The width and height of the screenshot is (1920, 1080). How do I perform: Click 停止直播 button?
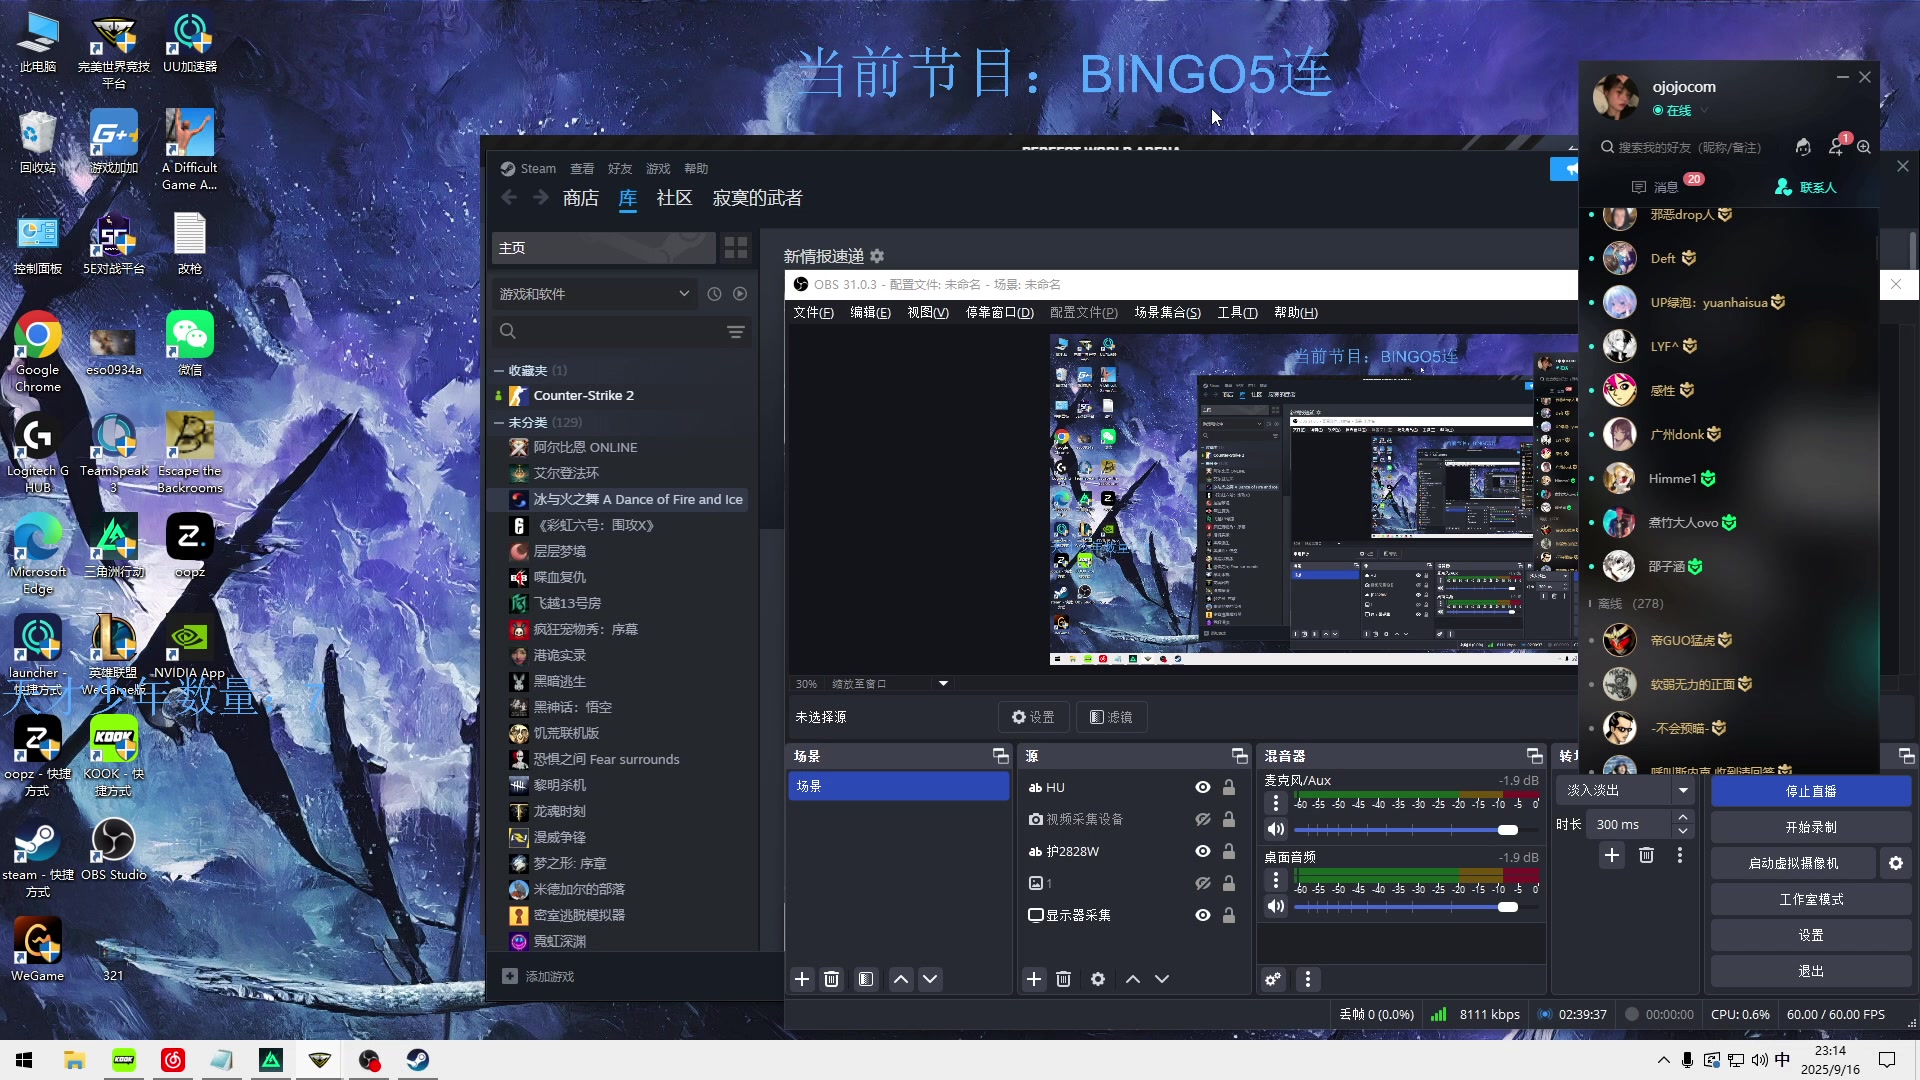1811,791
